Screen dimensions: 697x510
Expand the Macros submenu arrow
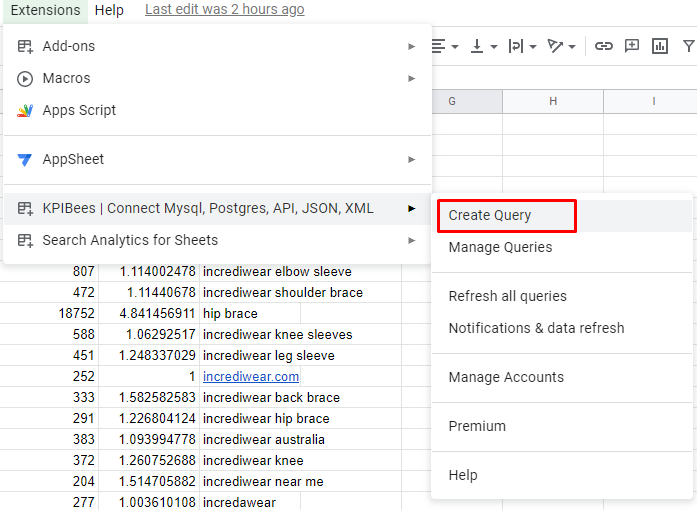point(412,79)
